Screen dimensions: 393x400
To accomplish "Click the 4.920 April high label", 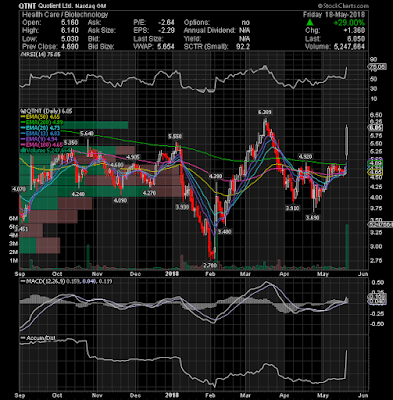I will pyautogui.click(x=305, y=156).
